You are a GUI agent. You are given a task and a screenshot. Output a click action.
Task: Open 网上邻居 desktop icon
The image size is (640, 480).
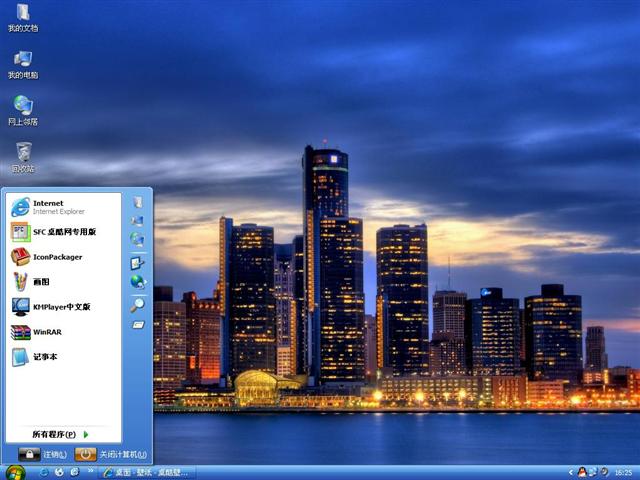point(22,110)
